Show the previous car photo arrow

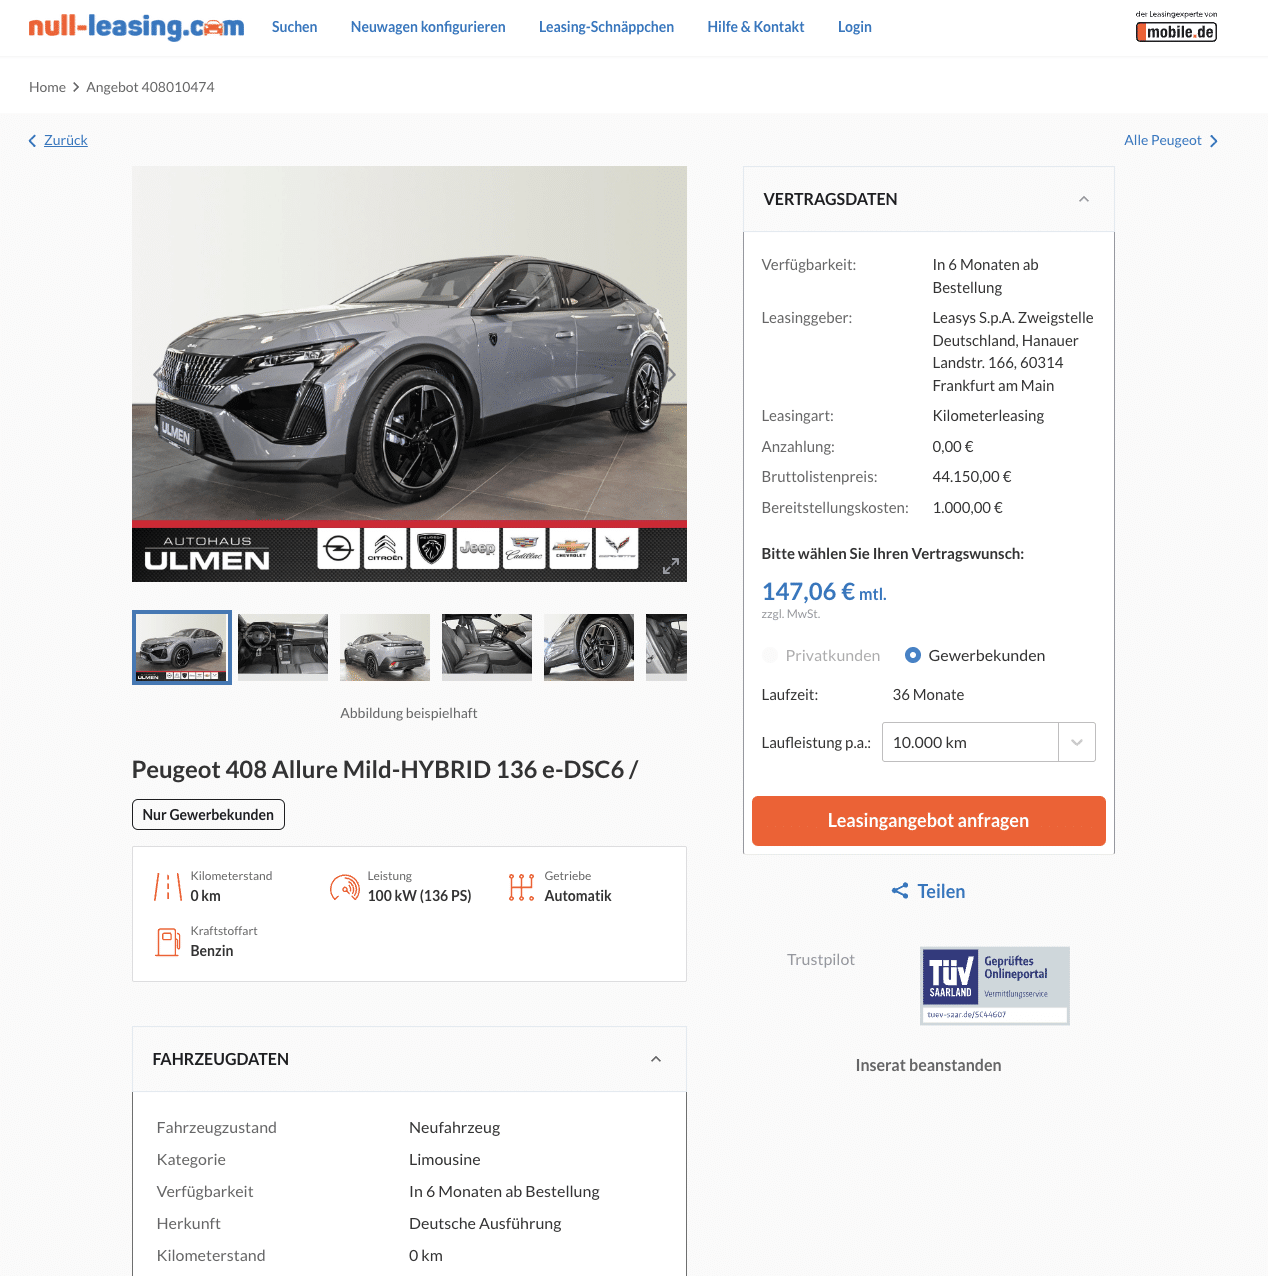click(156, 375)
